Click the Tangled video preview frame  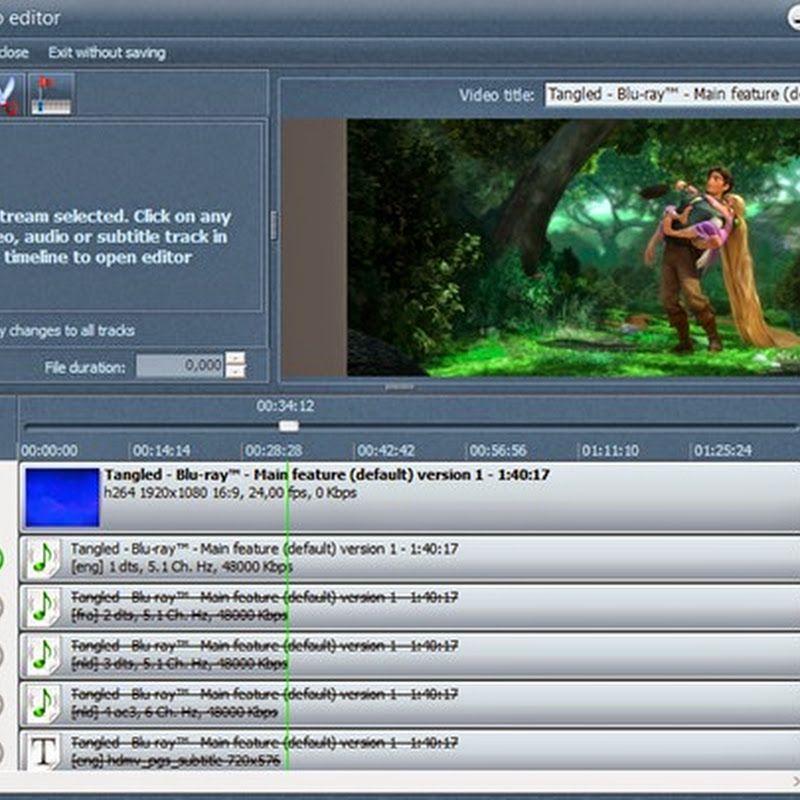(x=573, y=248)
